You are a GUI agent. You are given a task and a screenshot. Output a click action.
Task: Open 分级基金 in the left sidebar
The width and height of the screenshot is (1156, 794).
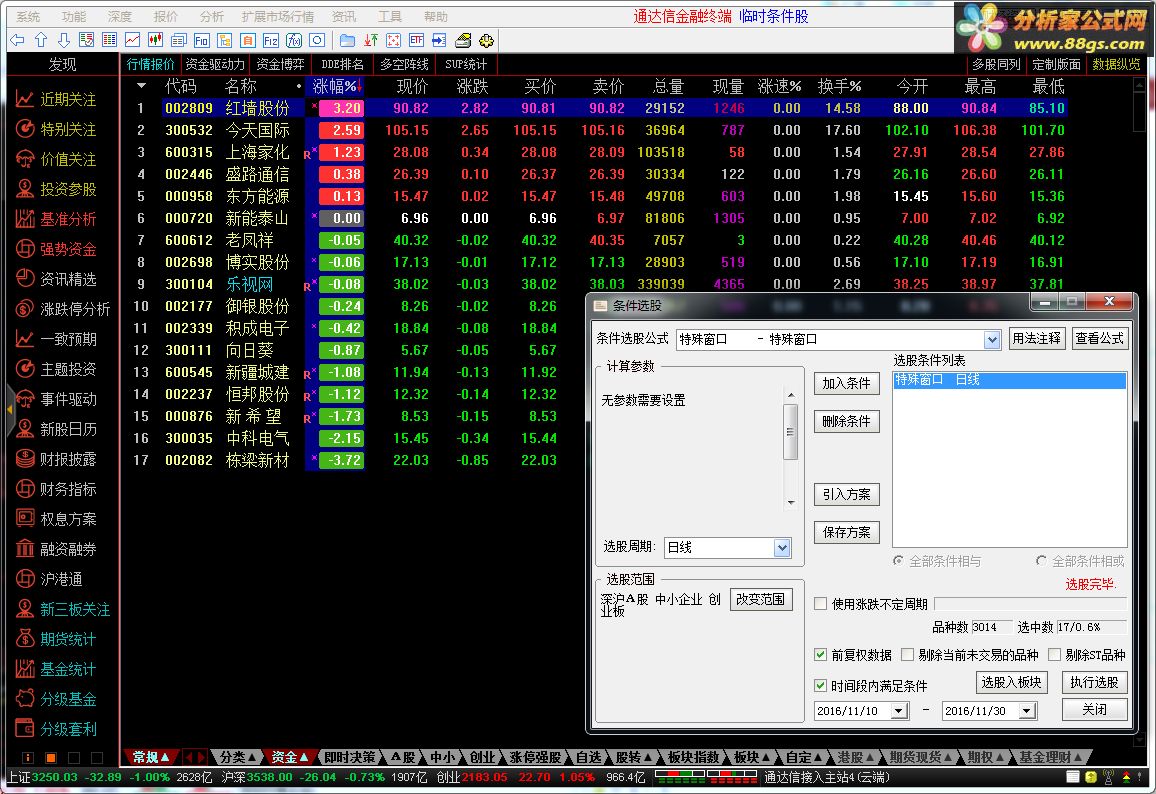[x=57, y=699]
